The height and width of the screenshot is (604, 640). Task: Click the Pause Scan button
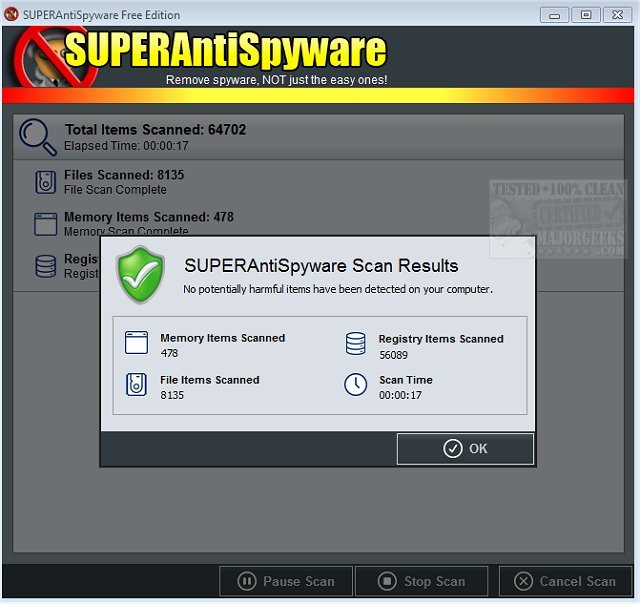click(286, 581)
